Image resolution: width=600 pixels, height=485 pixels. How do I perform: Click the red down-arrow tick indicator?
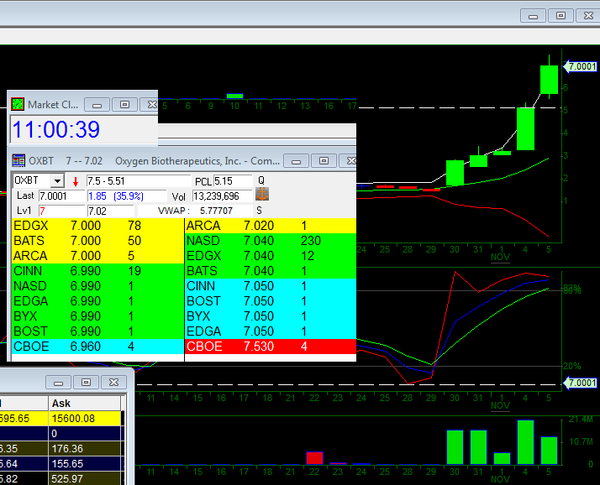[x=75, y=181]
